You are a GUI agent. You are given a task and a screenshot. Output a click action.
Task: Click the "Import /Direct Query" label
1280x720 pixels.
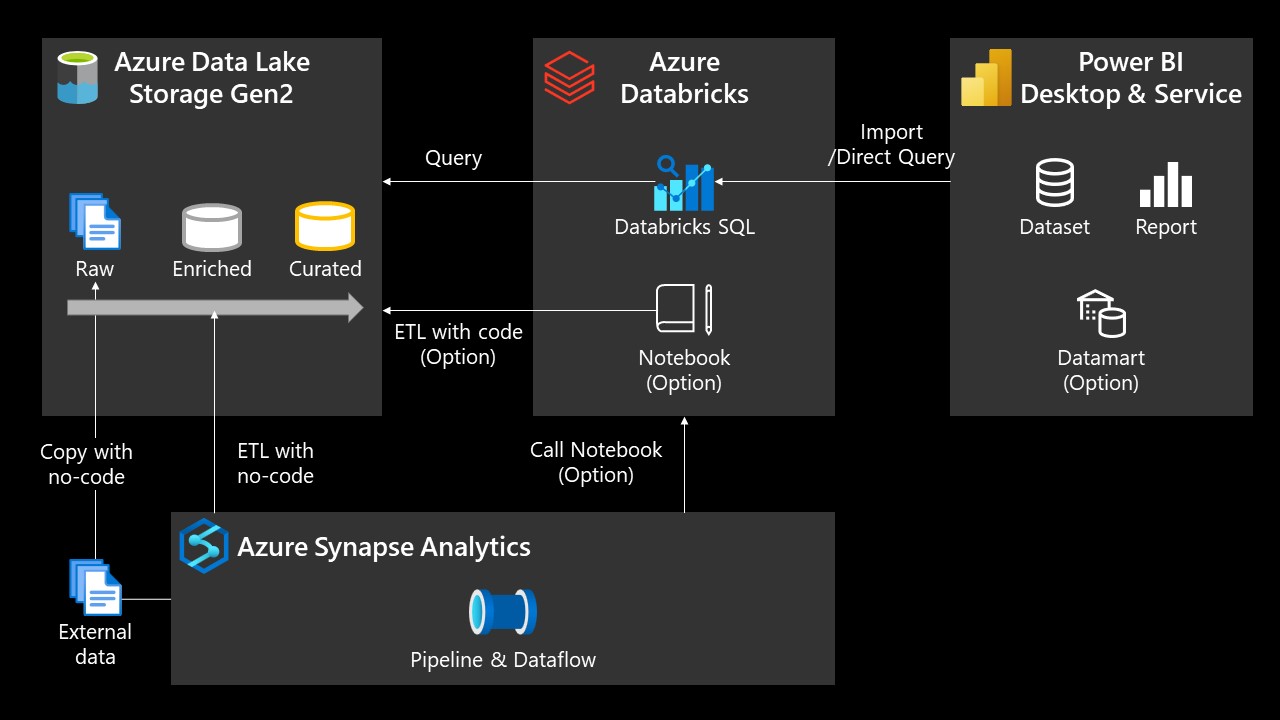pos(891,145)
